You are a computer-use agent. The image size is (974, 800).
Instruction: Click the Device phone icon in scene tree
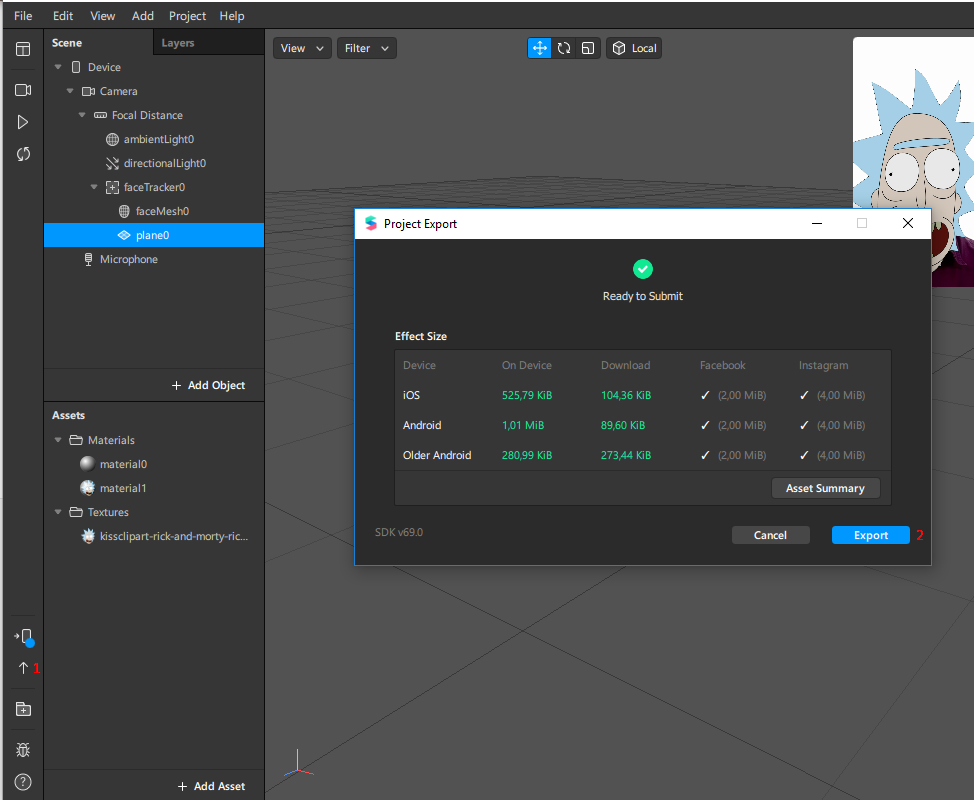point(76,67)
